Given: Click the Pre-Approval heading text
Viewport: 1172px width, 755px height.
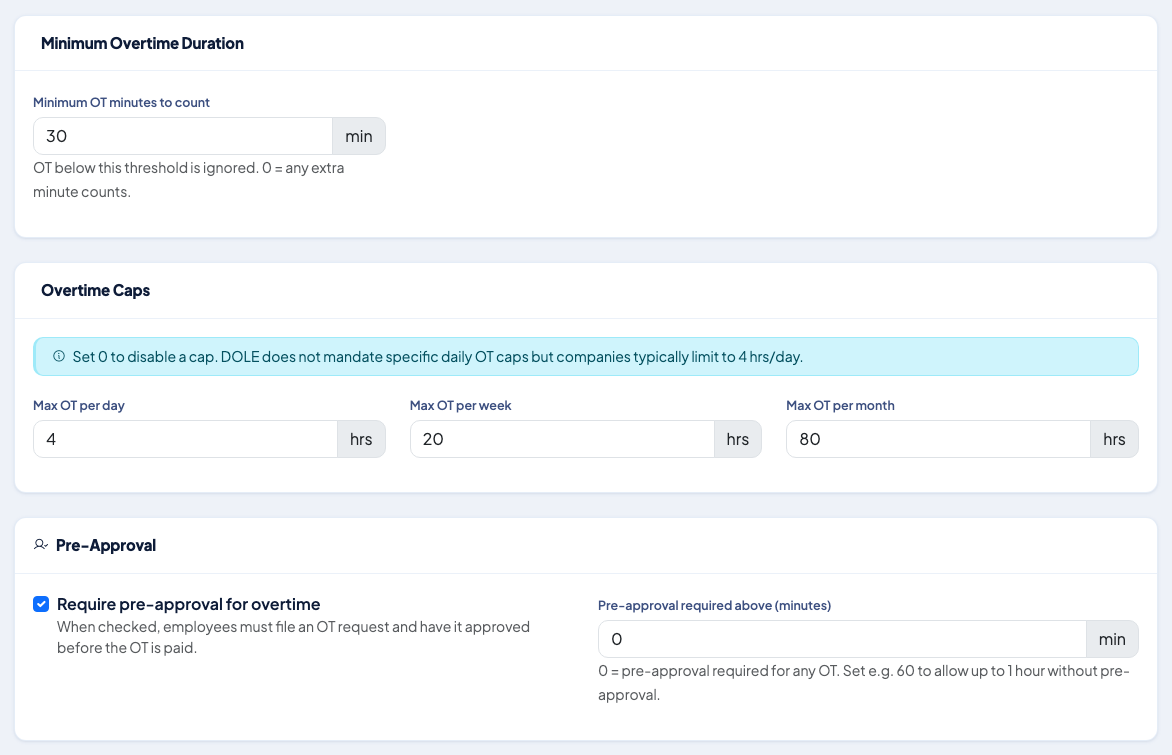Looking at the screenshot, I should (x=106, y=545).
